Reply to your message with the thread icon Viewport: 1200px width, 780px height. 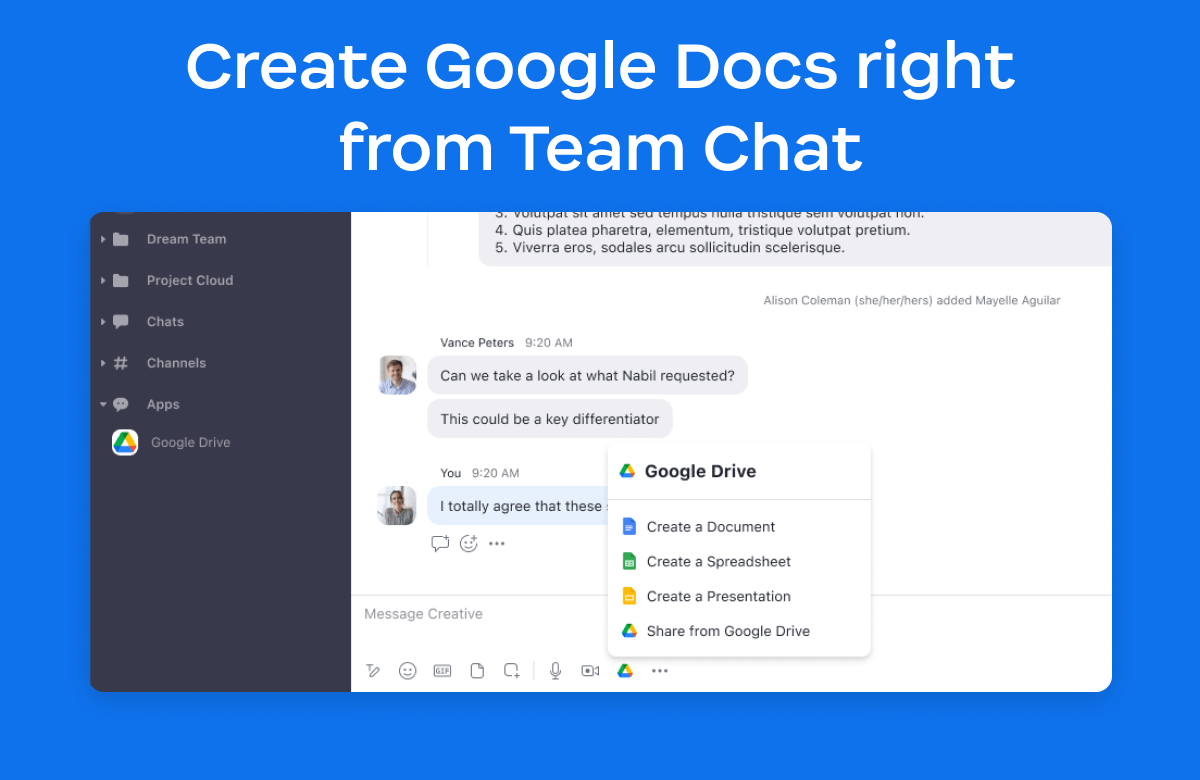point(440,544)
